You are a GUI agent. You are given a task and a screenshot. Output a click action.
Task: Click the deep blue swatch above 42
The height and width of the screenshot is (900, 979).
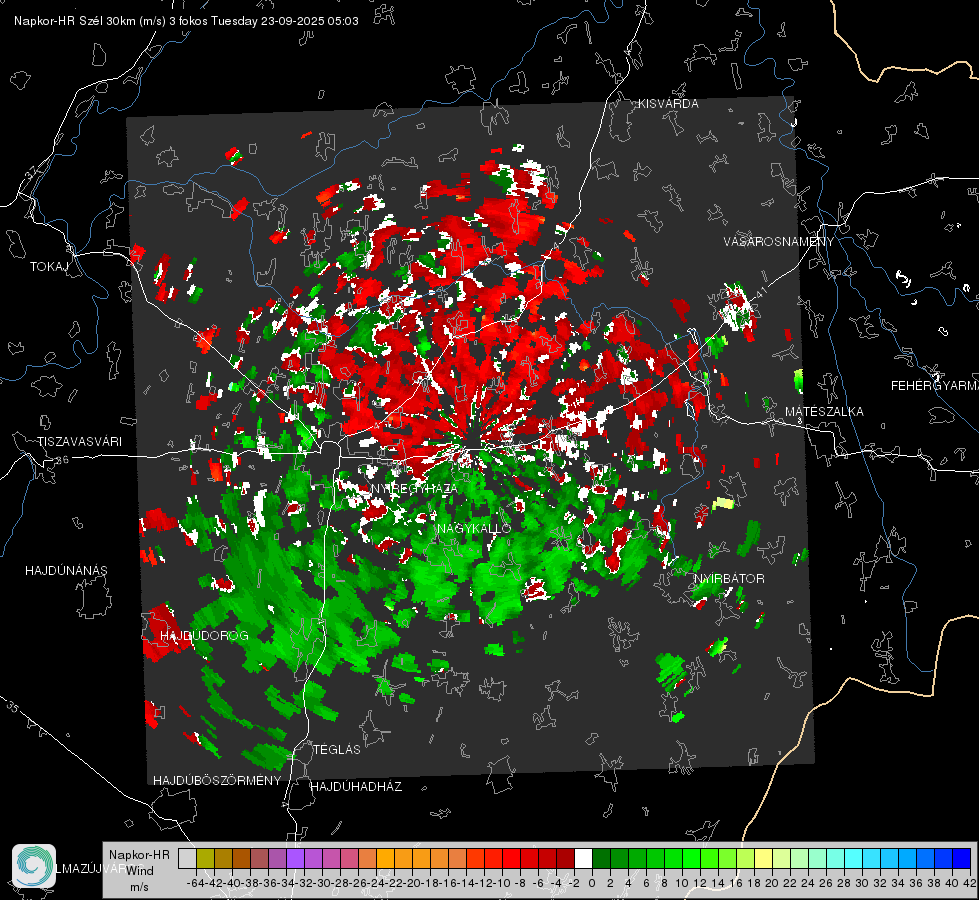pos(962,858)
